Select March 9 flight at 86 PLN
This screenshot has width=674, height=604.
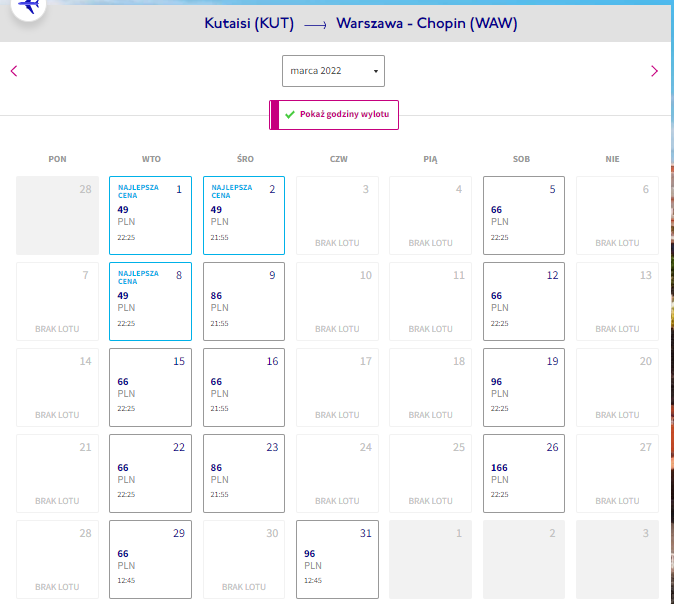[x=244, y=301]
